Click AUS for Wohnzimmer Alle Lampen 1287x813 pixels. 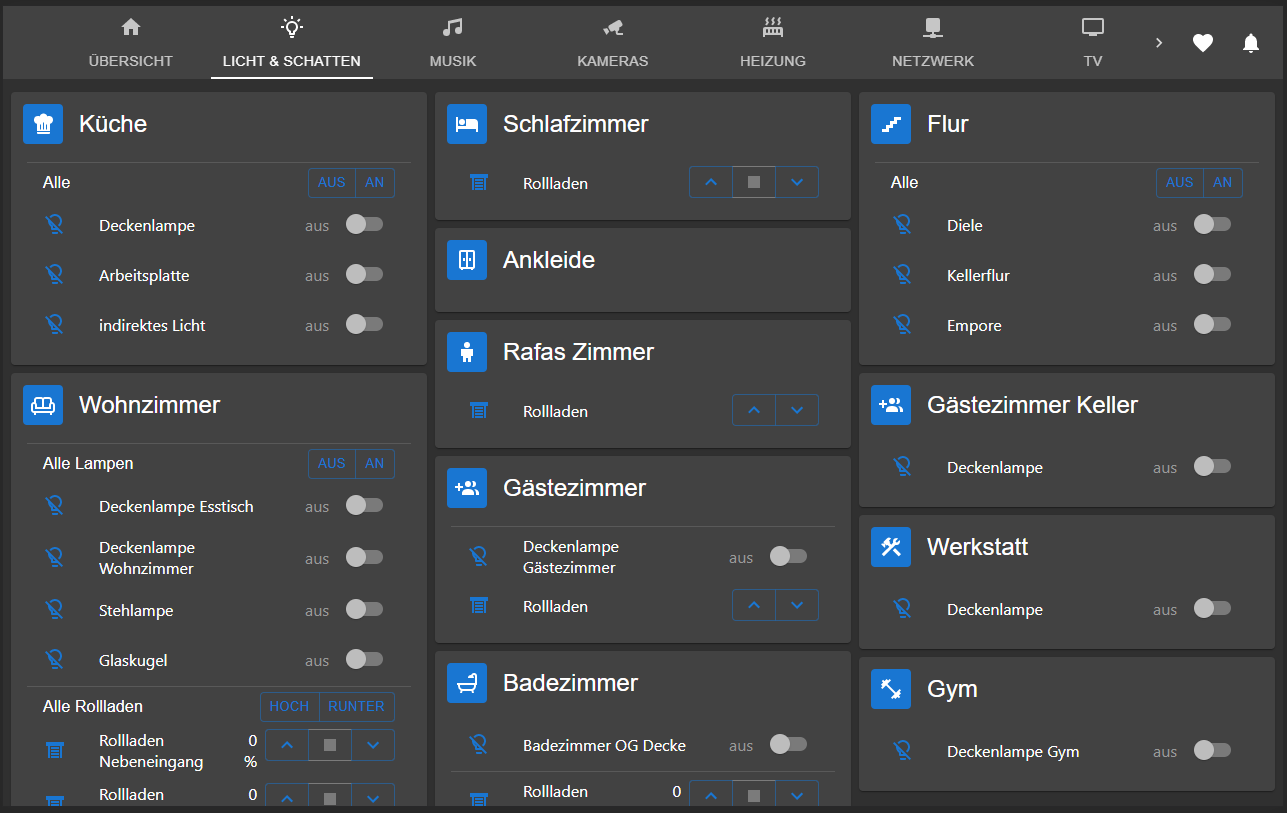click(x=332, y=464)
